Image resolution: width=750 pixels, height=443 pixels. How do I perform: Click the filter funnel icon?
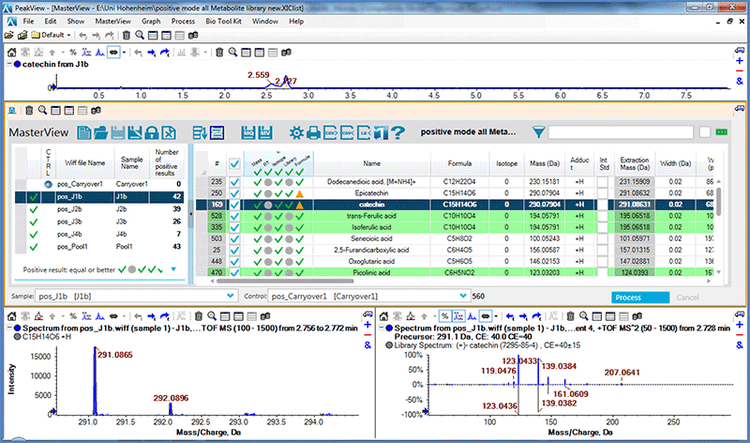point(539,132)
